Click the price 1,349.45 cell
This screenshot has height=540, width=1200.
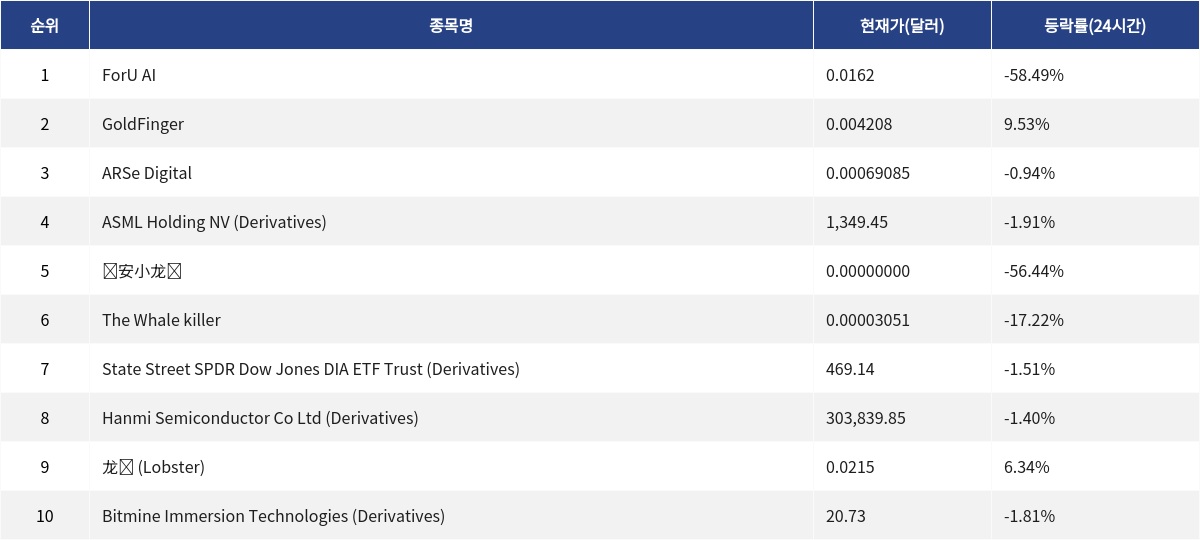coord(857,222)
